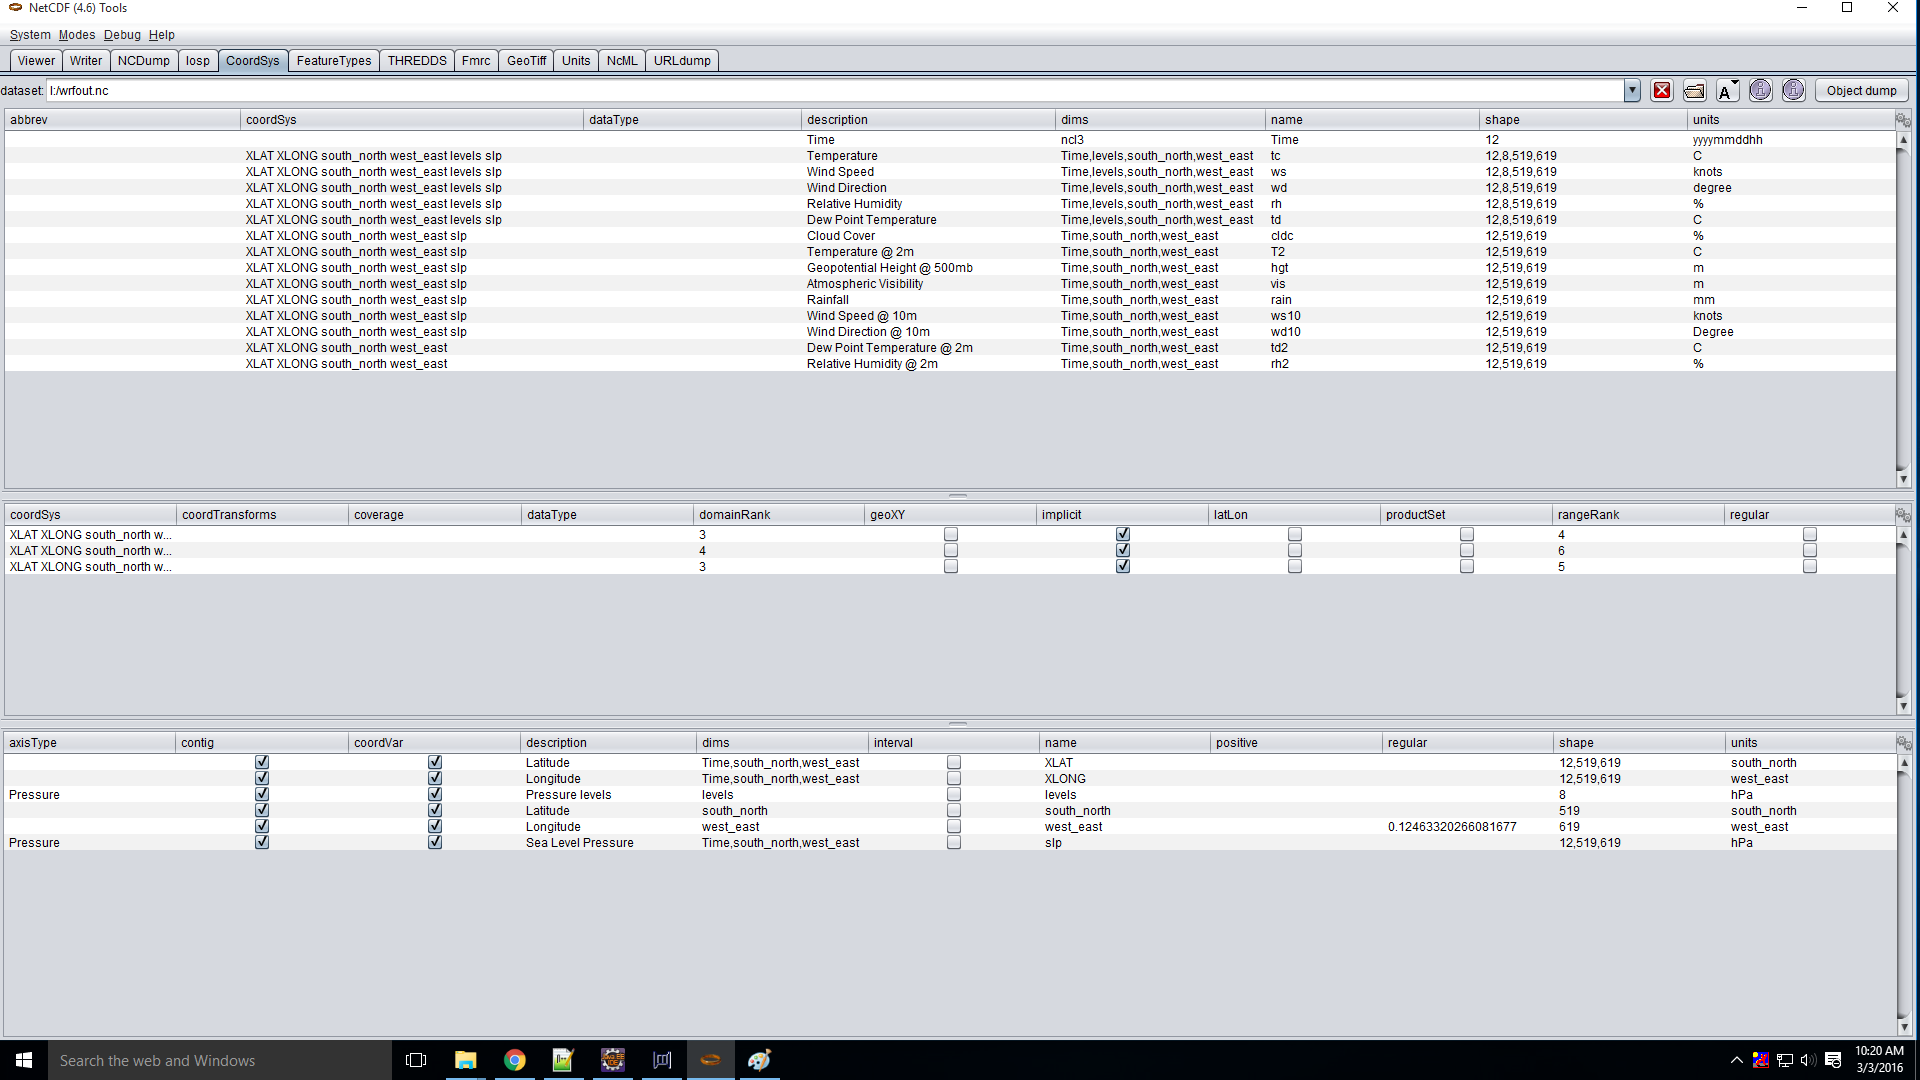Expand the dataset path dropdown arrow
The image size is (1920, 1080).
(1632, 91)
